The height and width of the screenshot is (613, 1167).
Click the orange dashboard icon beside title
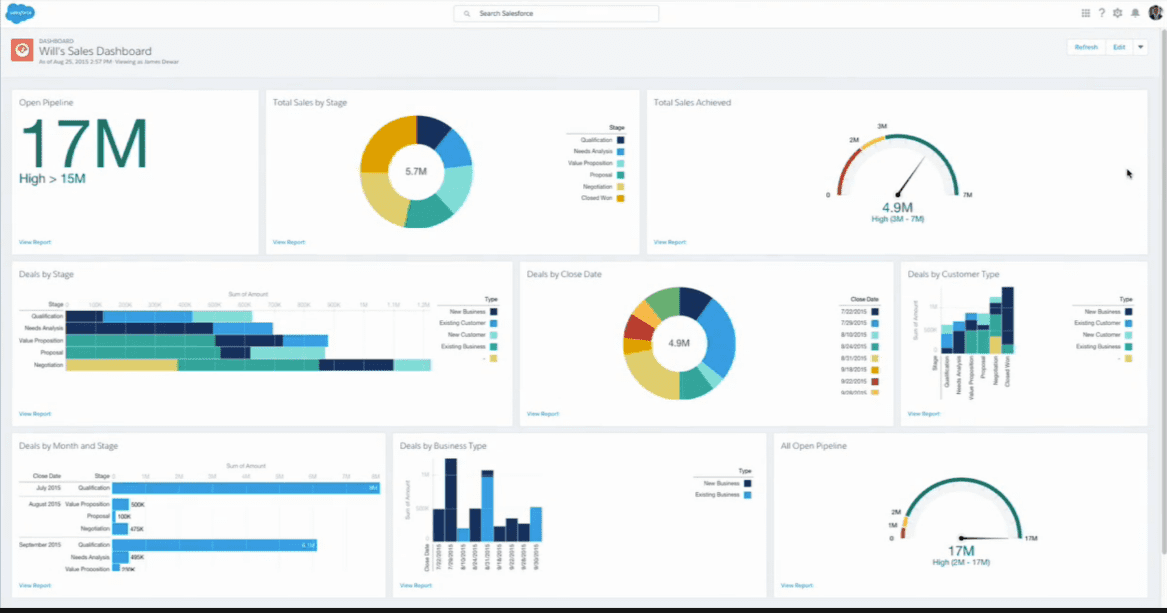[22, 50]
